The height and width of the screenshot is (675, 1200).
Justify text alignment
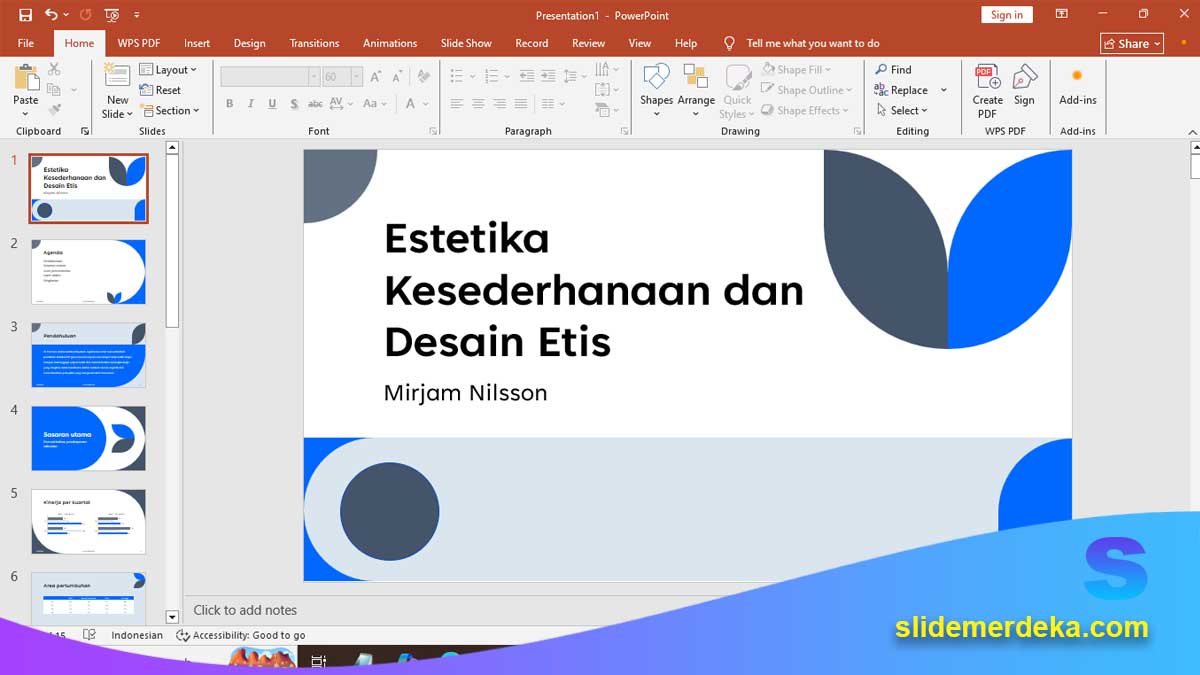click(520, 103)
